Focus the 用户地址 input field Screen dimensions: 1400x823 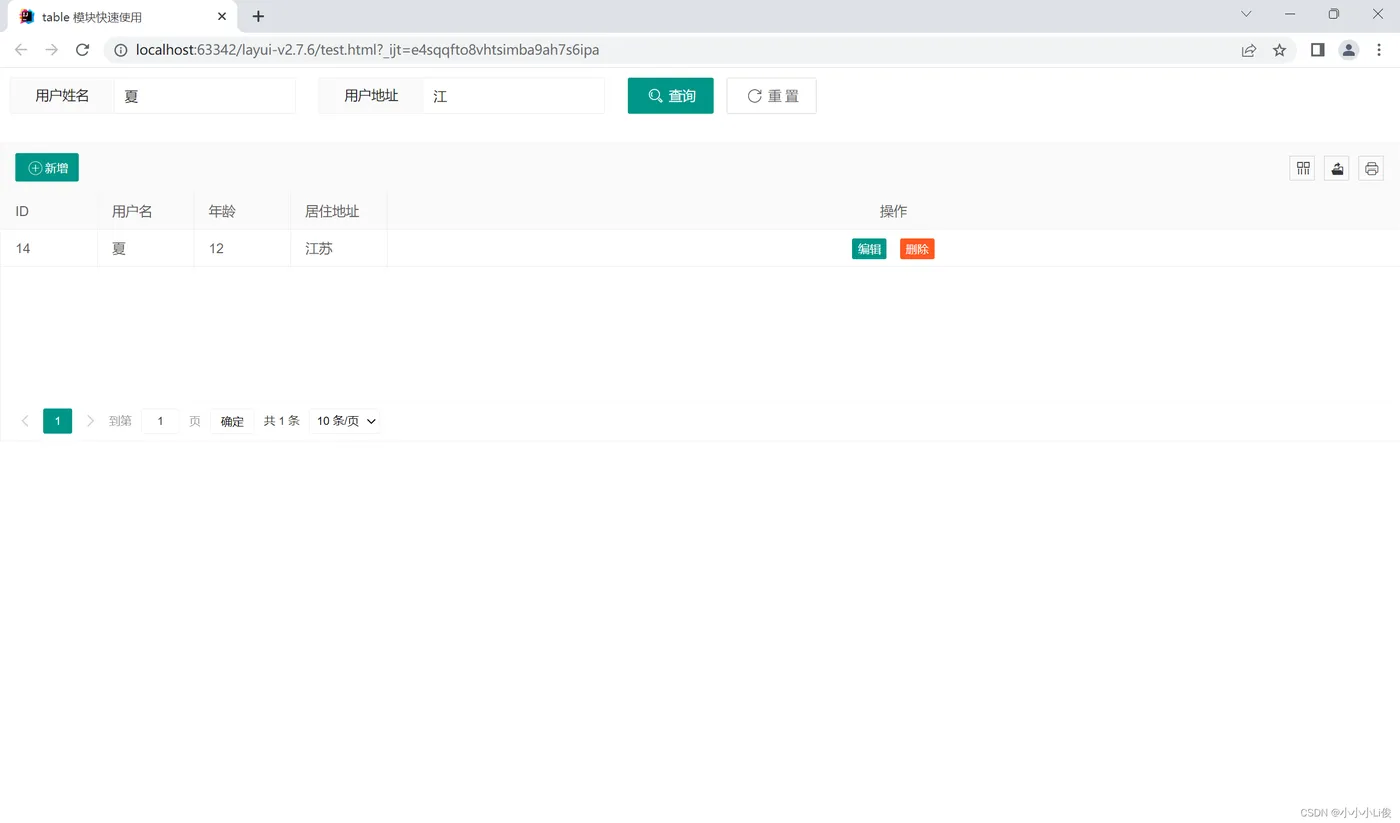[x=514, y=96]
